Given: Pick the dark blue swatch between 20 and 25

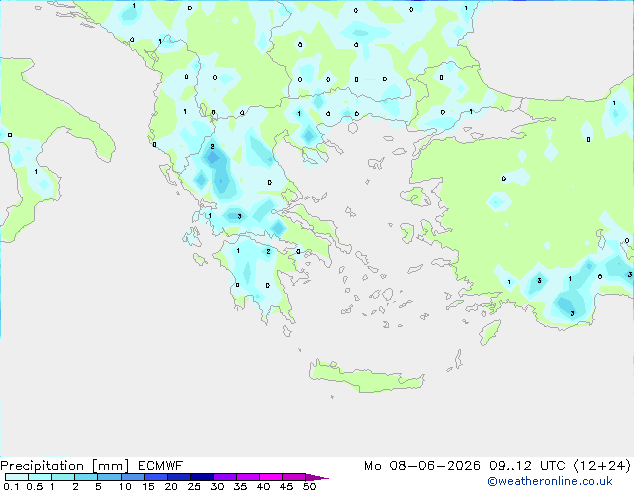Looking at the screenshot, I should pos(178,477).
